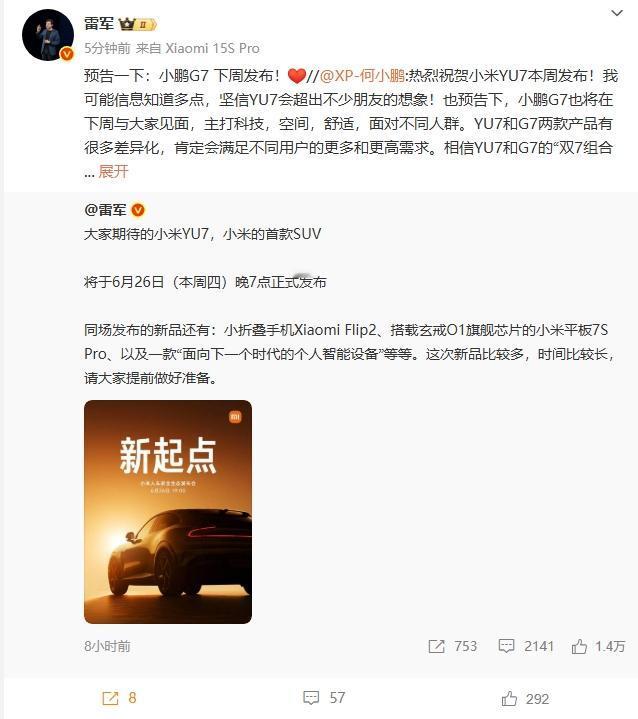Click the bottom repost icon with 8
Viewport: 638px width, 719px height.
click(110, 698)
